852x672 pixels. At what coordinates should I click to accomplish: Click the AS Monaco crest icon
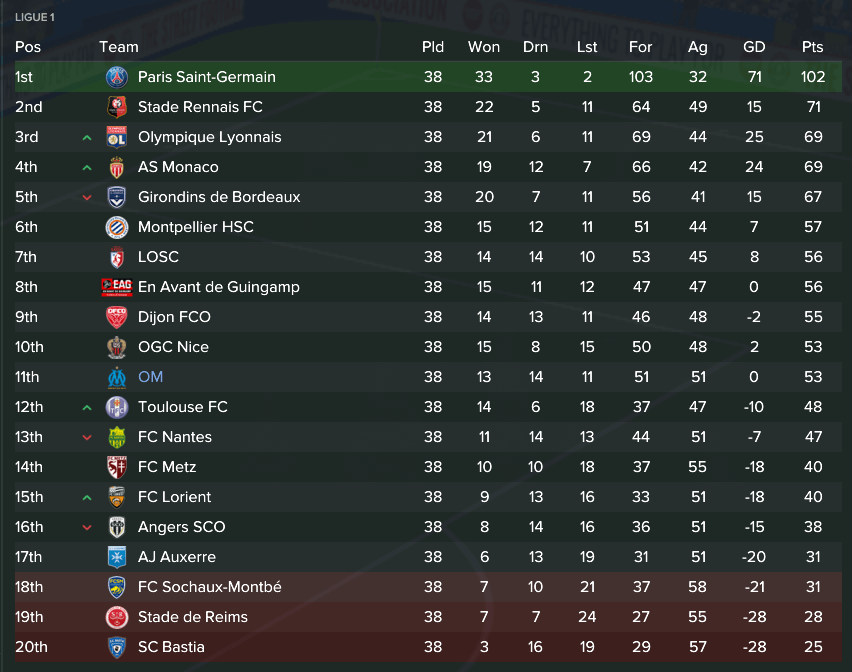tap(117, 167)
